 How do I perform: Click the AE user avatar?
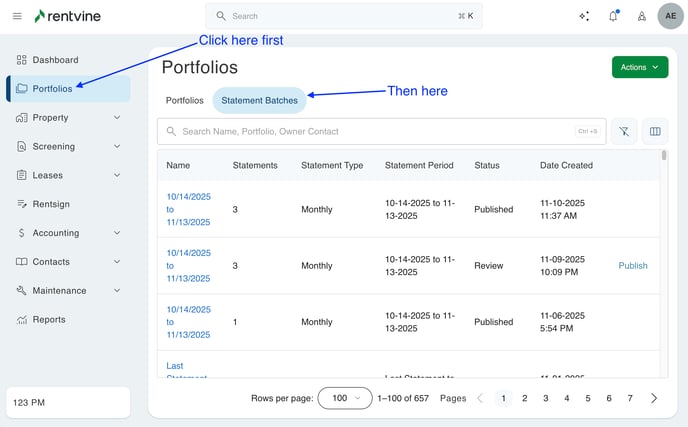point(670,16)
